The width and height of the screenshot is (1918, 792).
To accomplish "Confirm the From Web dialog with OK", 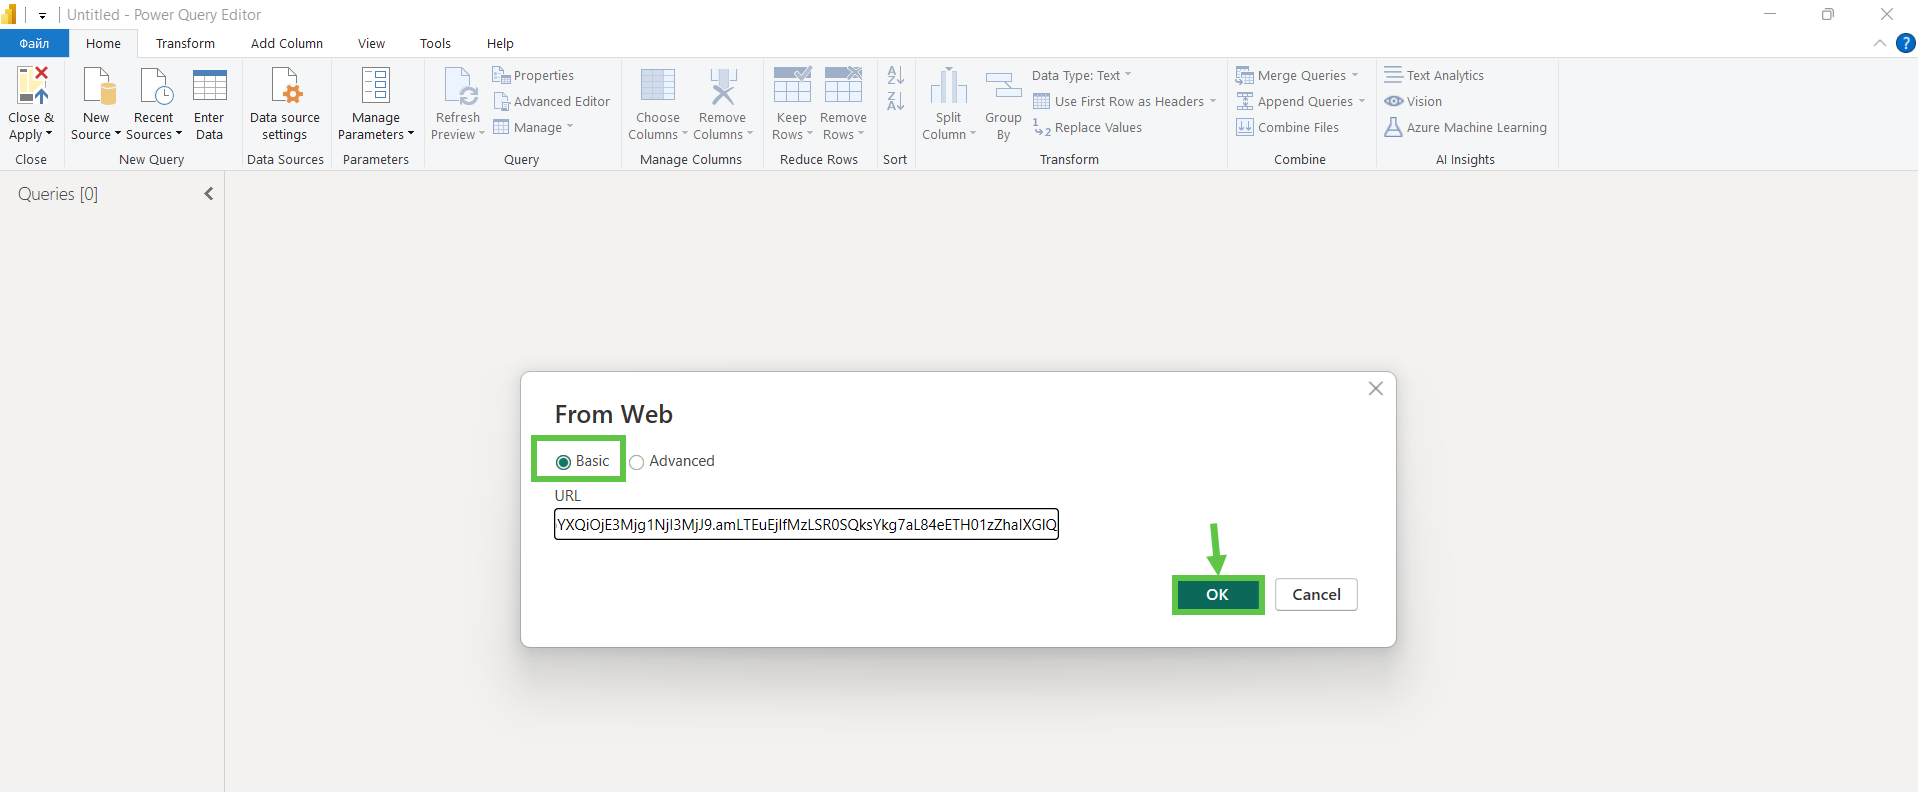I will tap(1217, 595).
